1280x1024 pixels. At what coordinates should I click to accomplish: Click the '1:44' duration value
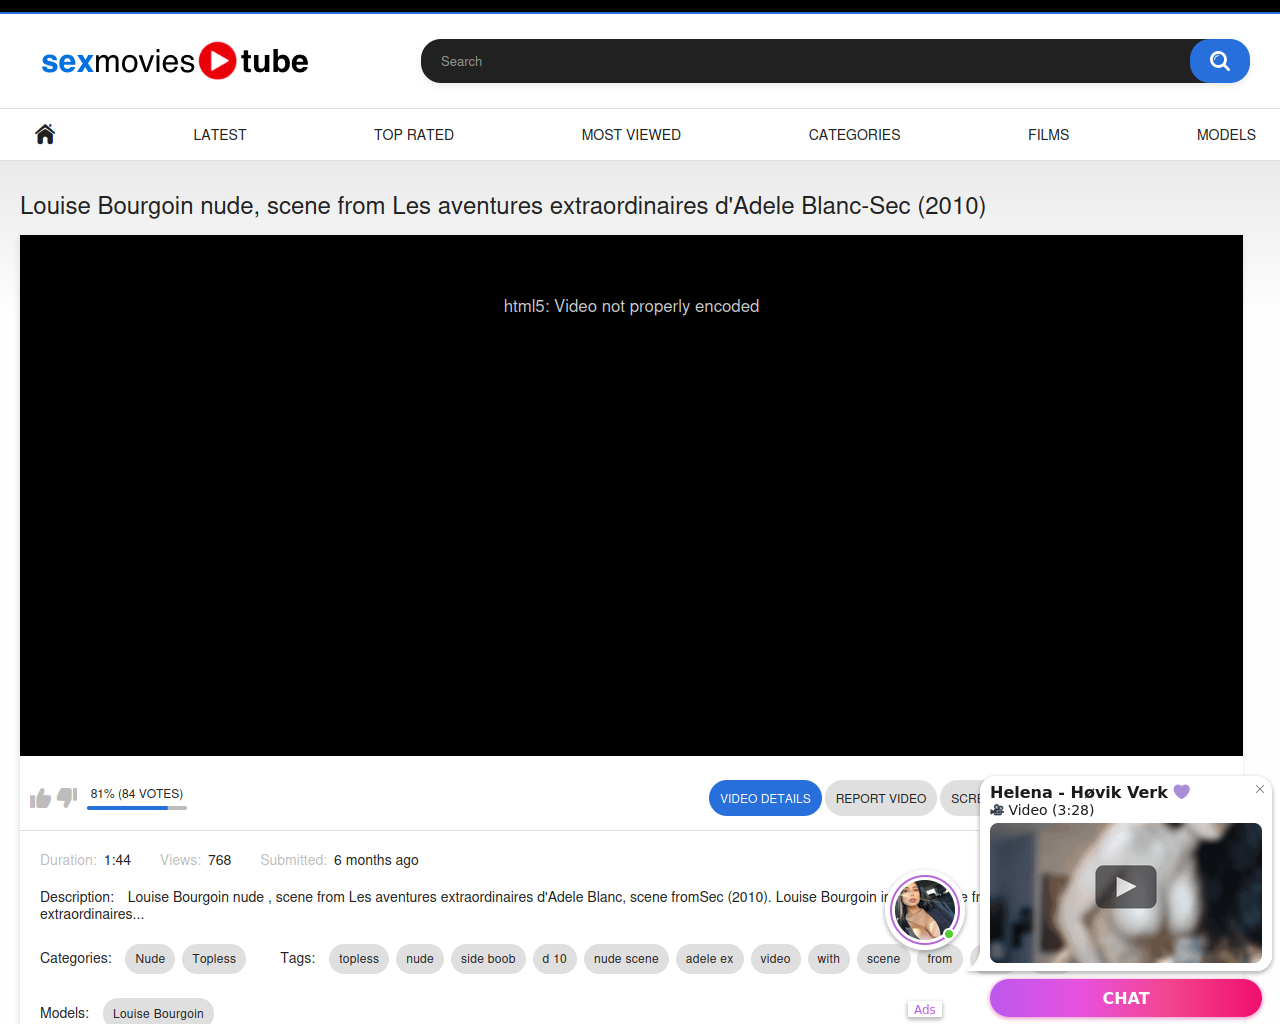(117, 860)
